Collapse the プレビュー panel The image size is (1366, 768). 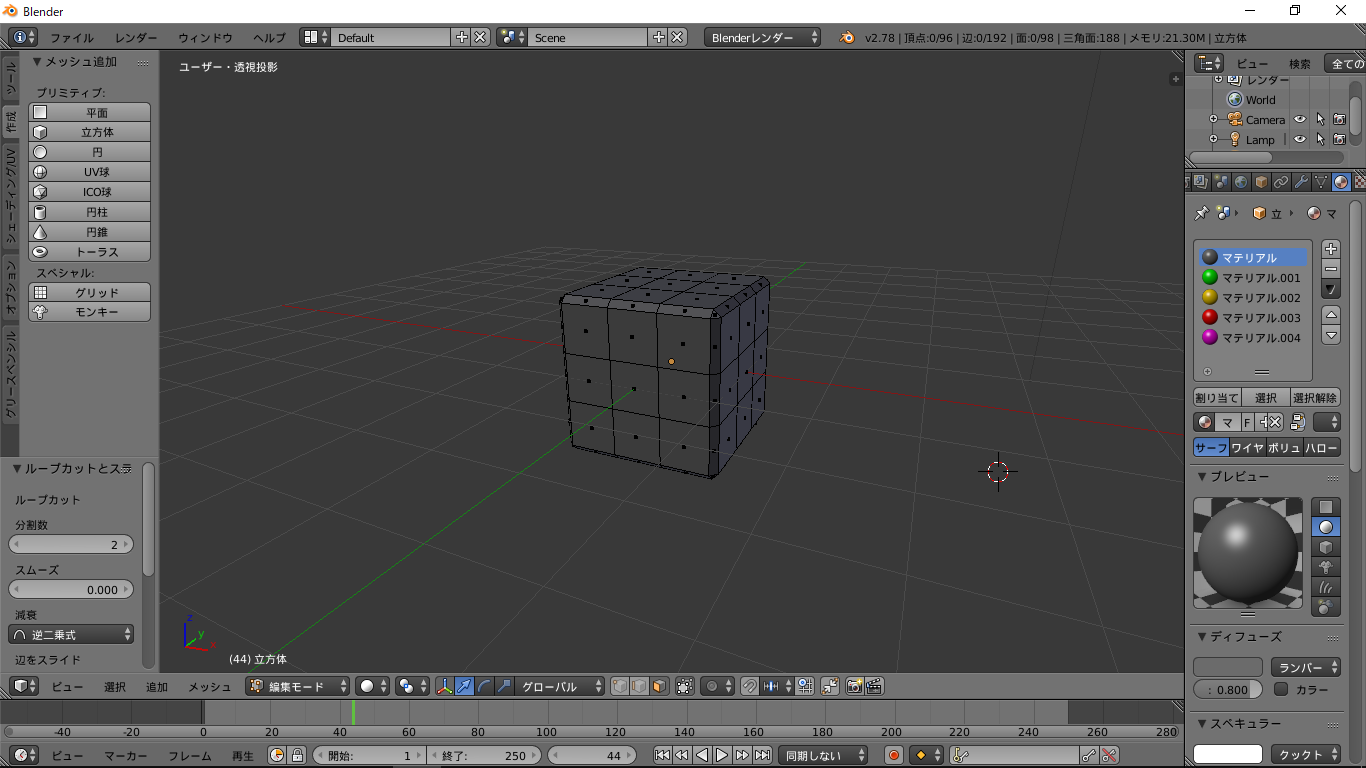(1202, 477)
